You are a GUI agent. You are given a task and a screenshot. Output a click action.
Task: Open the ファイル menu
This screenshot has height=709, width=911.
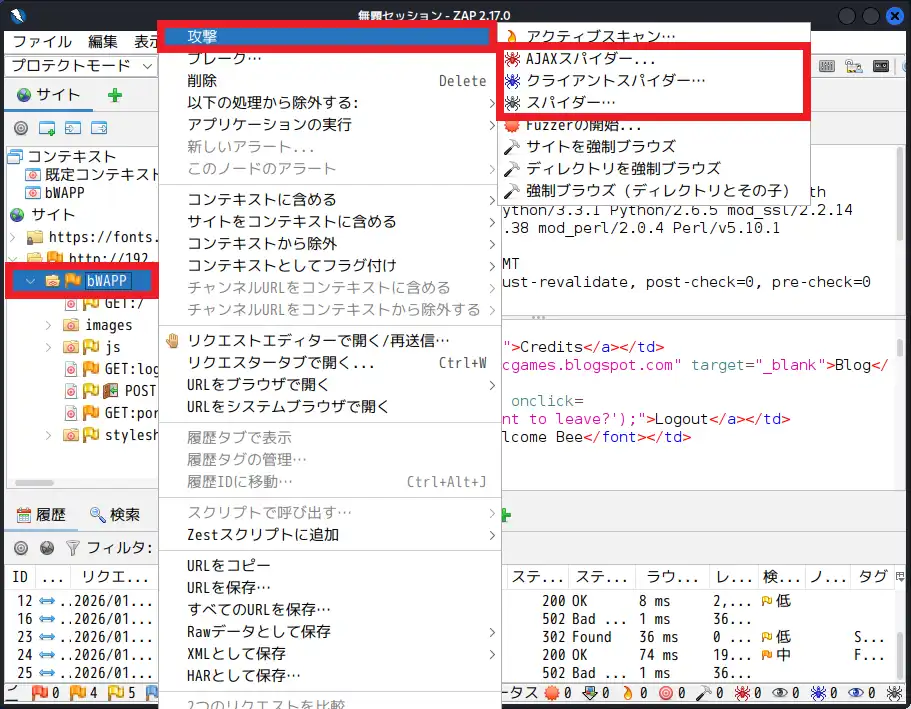click(x=41, y=41)
